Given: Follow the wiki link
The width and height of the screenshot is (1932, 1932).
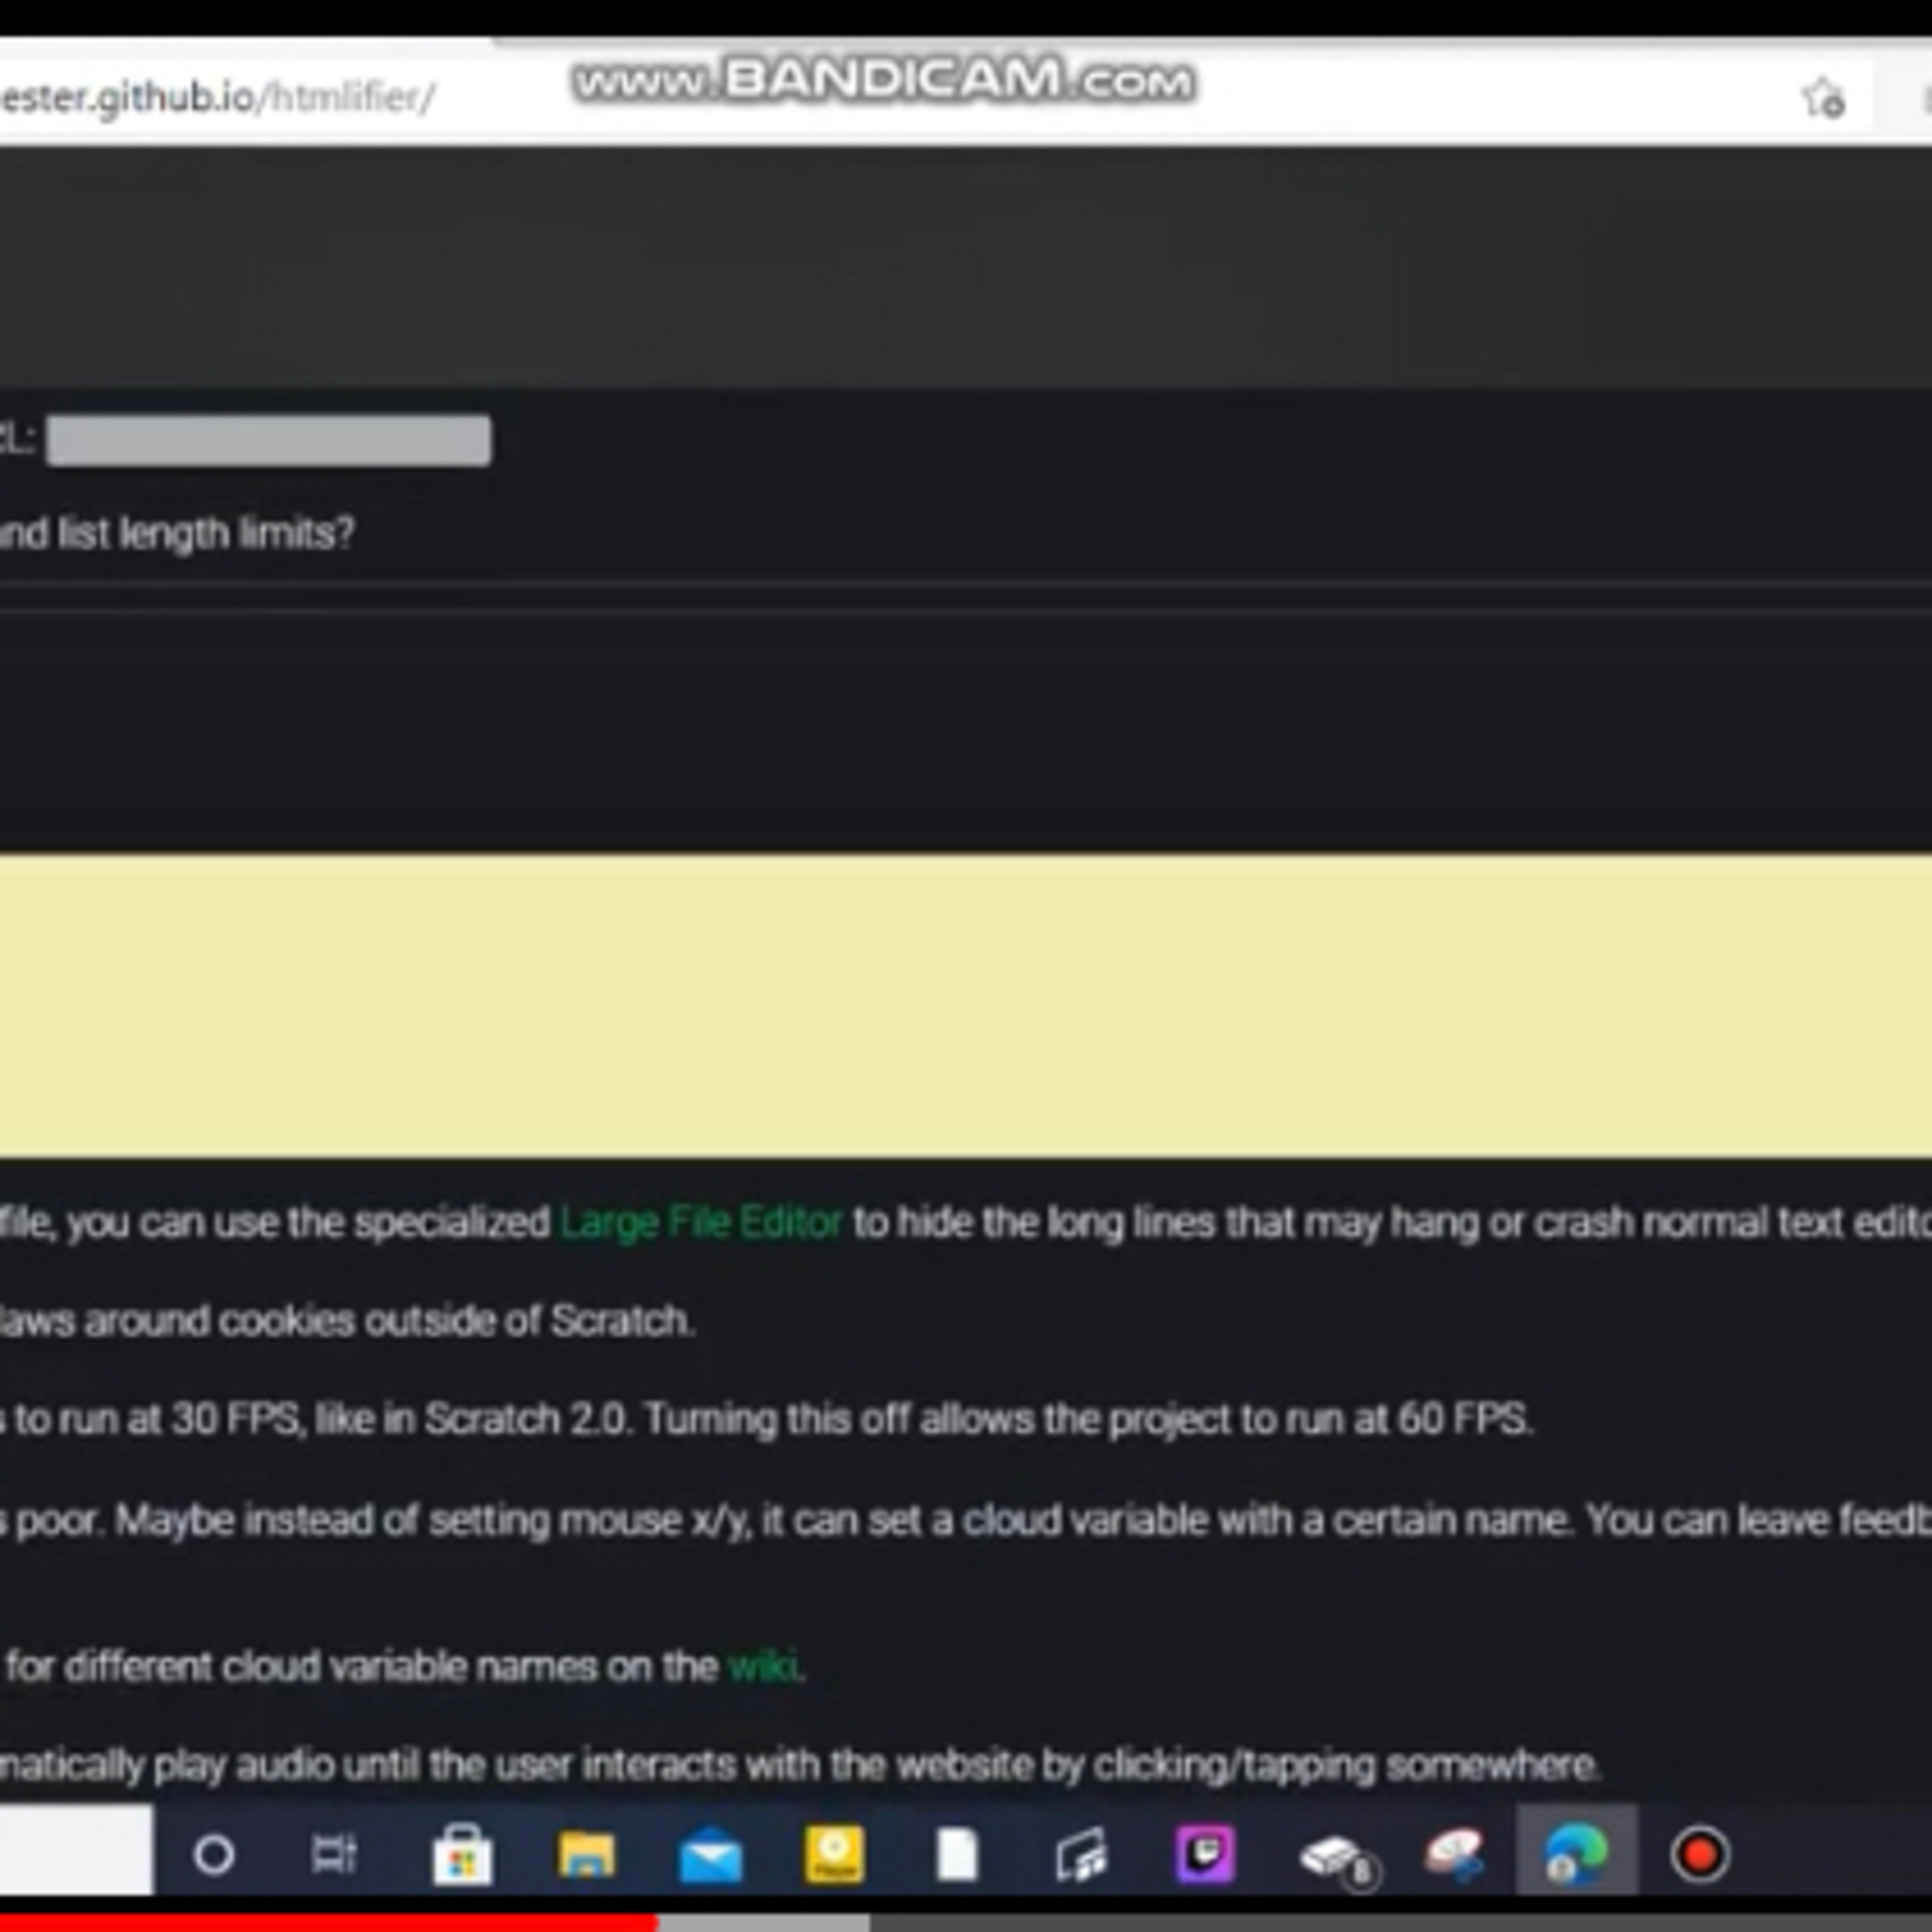Looking at the screenshot, I should (763, 1666).
